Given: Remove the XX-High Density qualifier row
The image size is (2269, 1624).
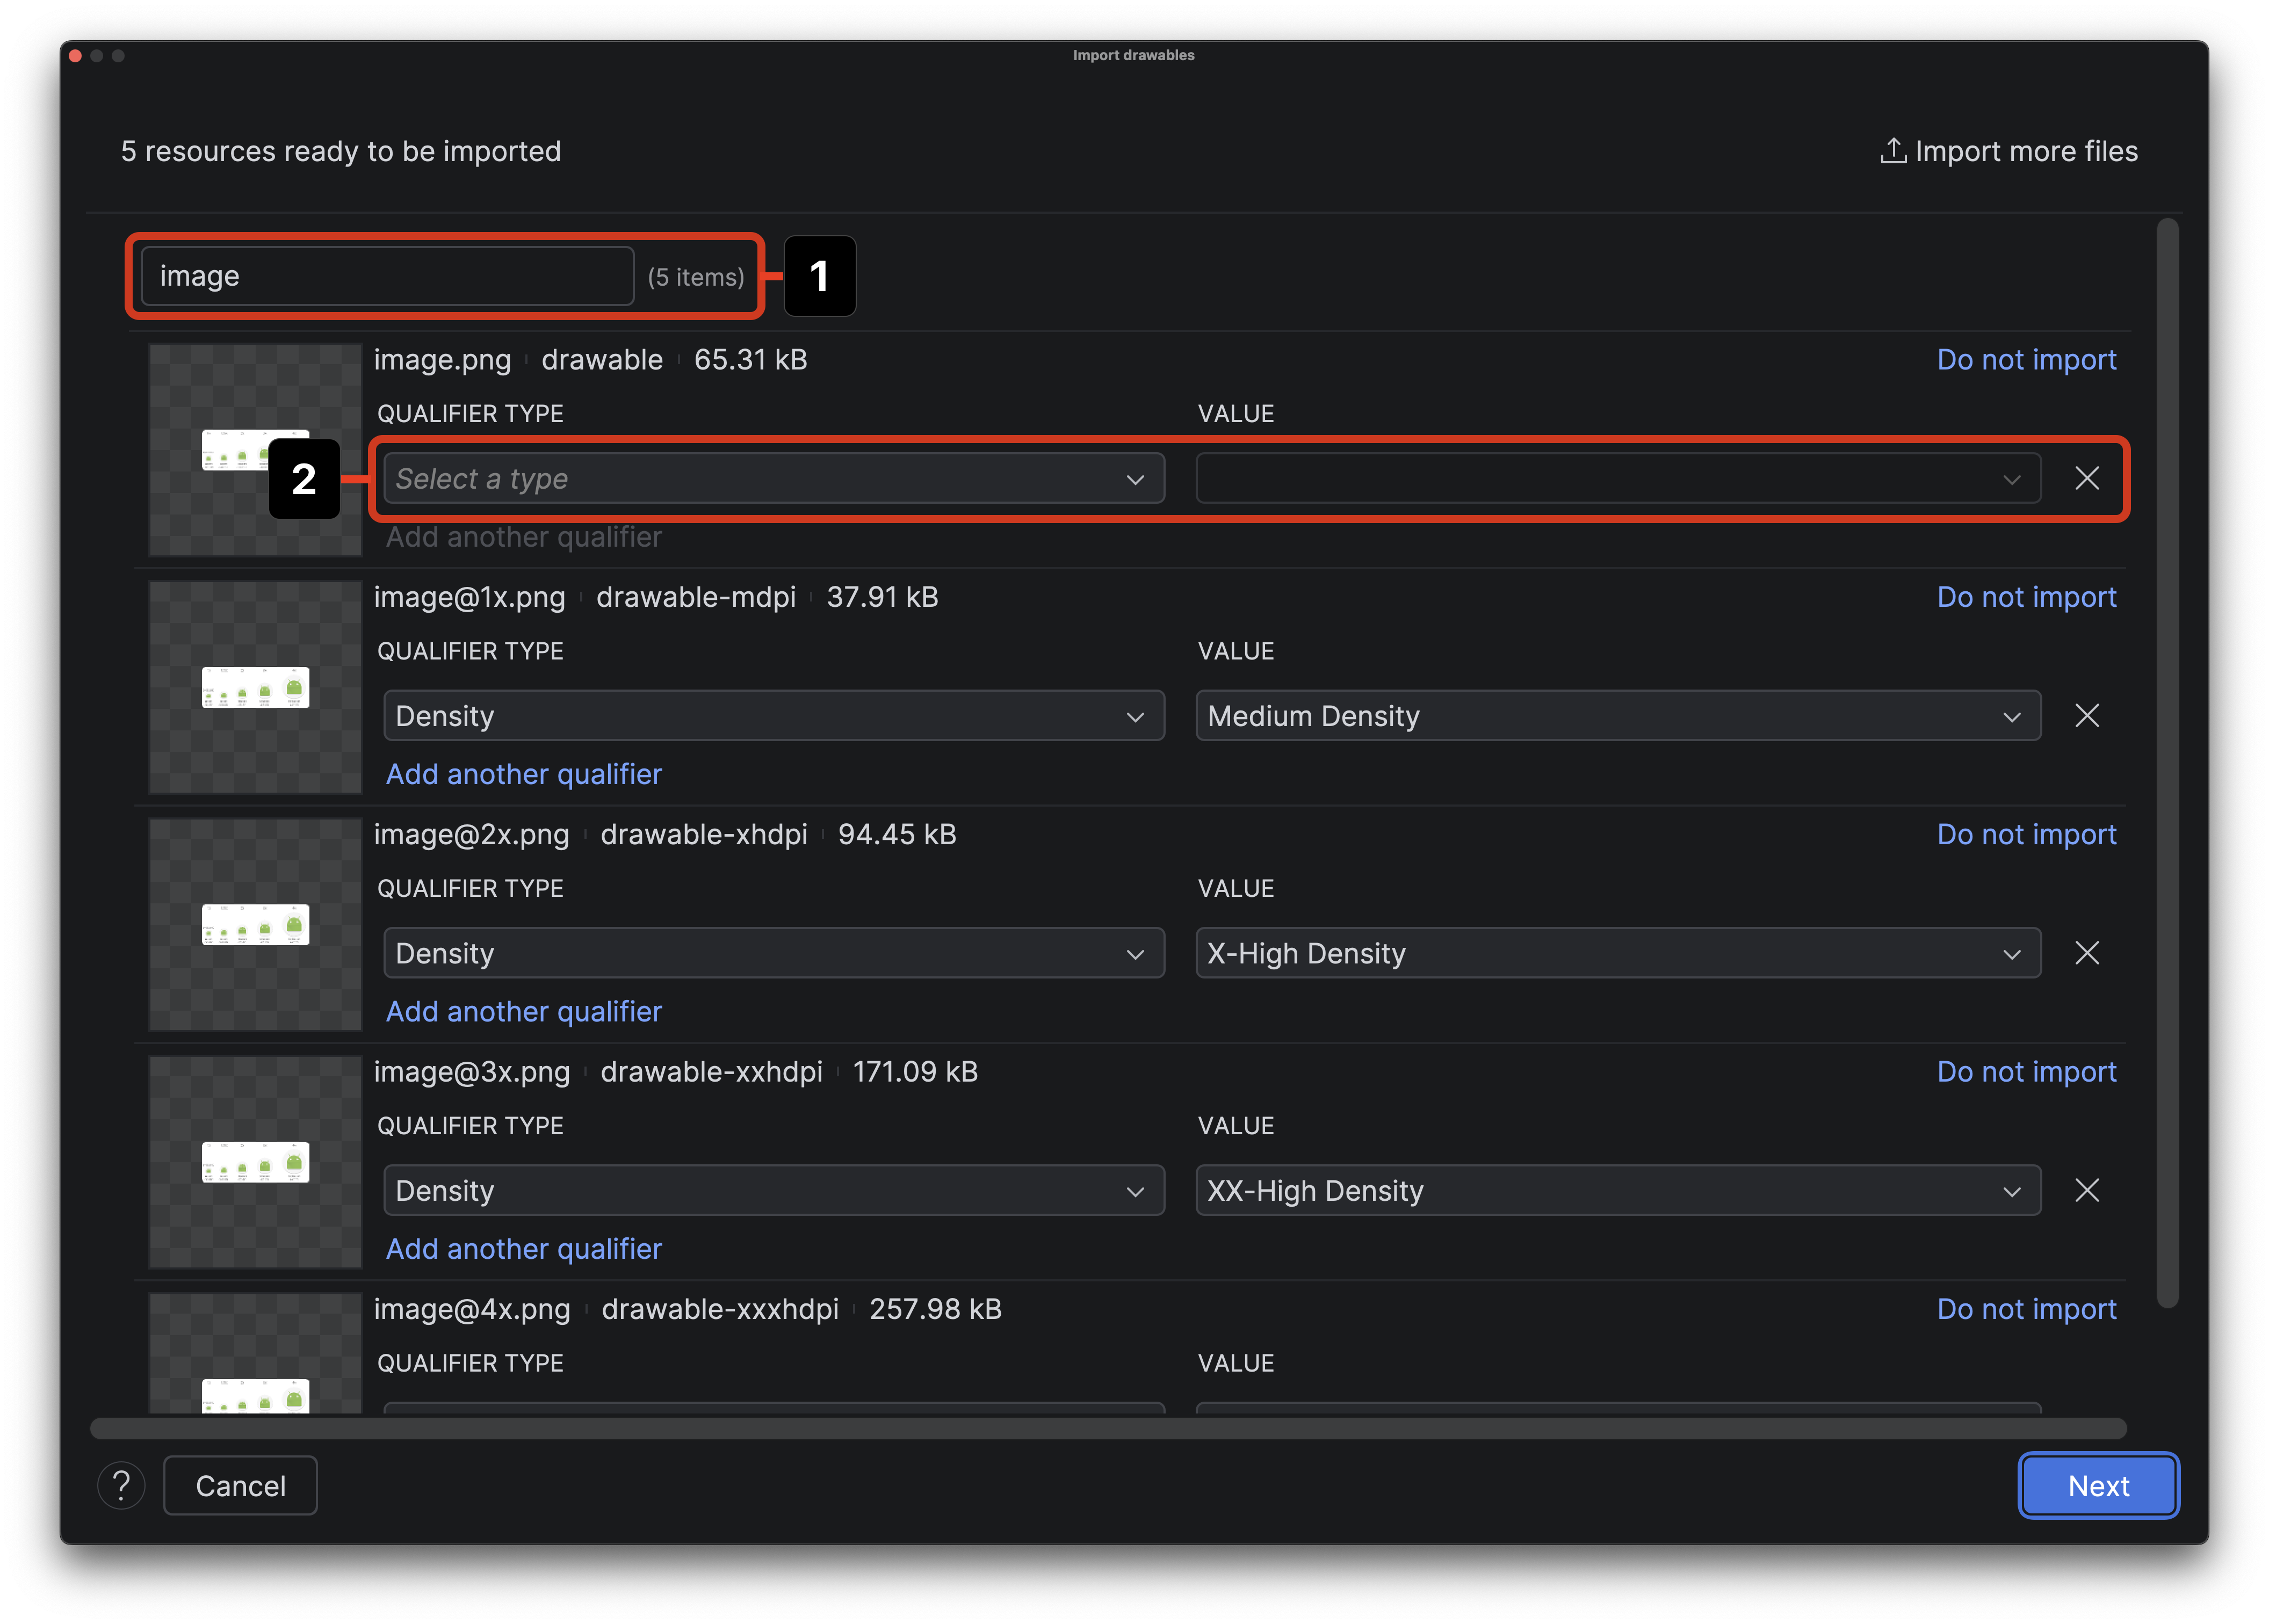Looking at the screenshot, I should (2086, 1190).
